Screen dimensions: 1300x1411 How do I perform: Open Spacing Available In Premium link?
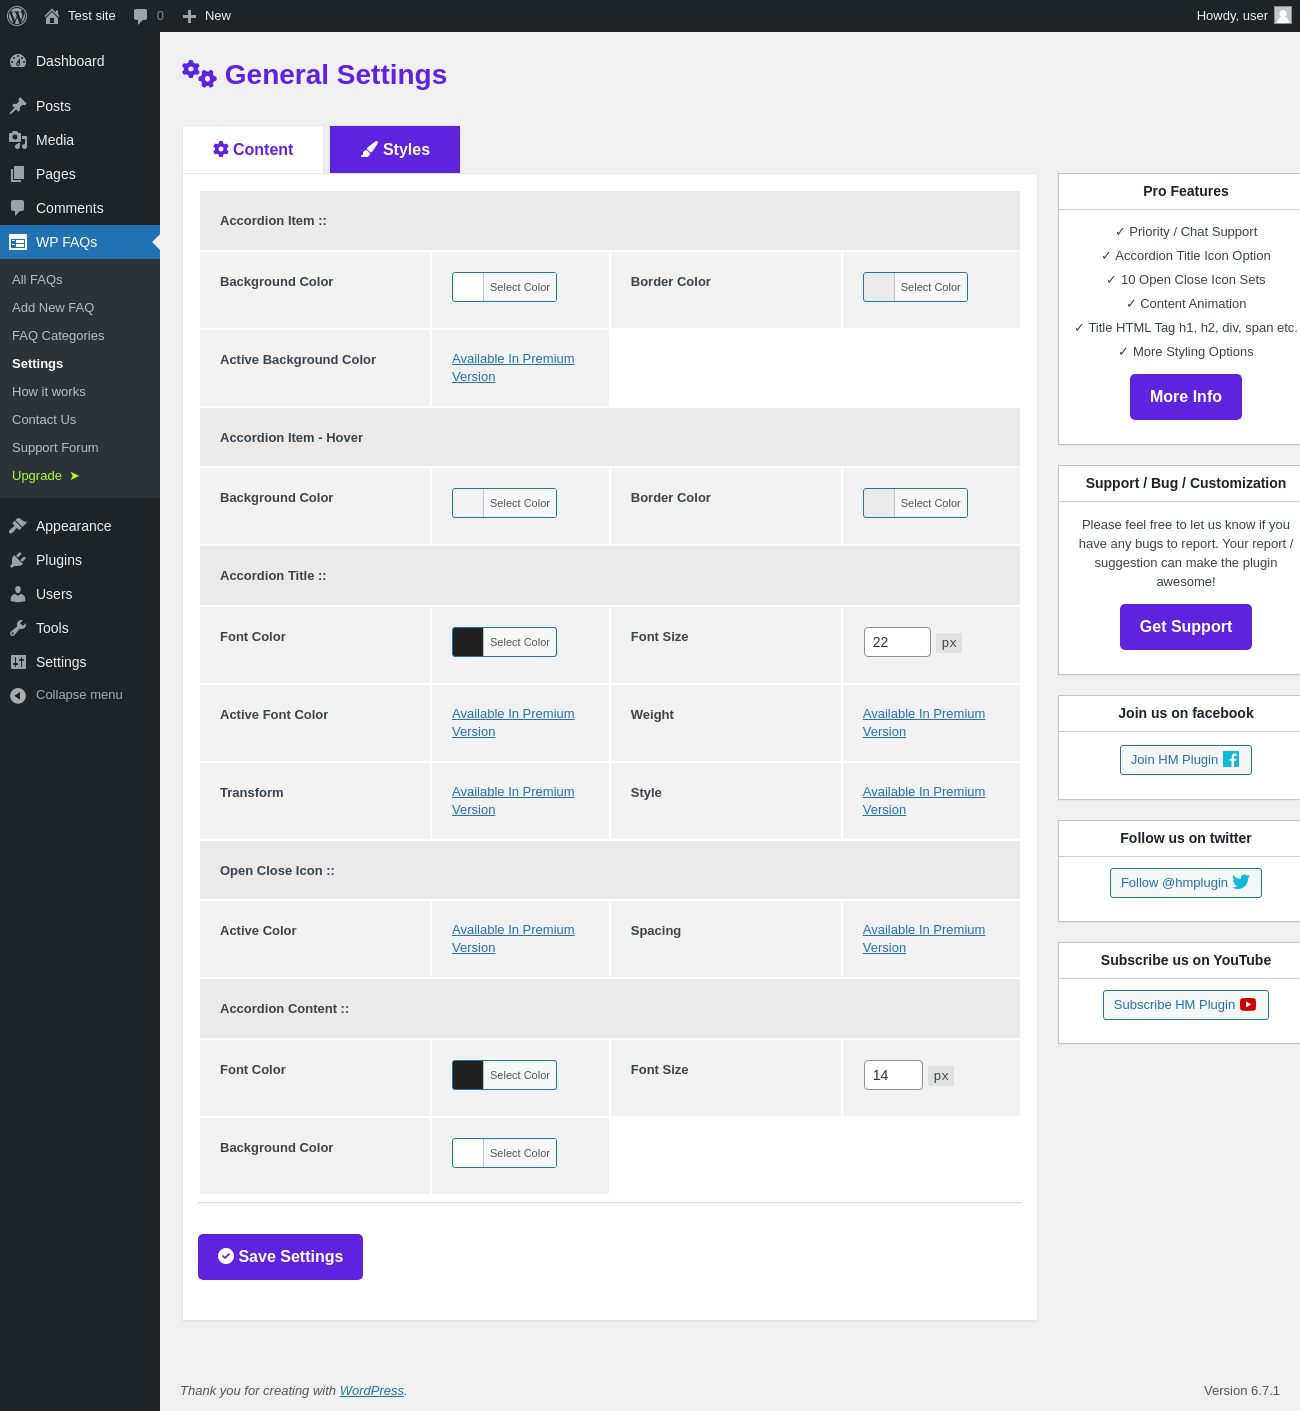tap(924, 939)
